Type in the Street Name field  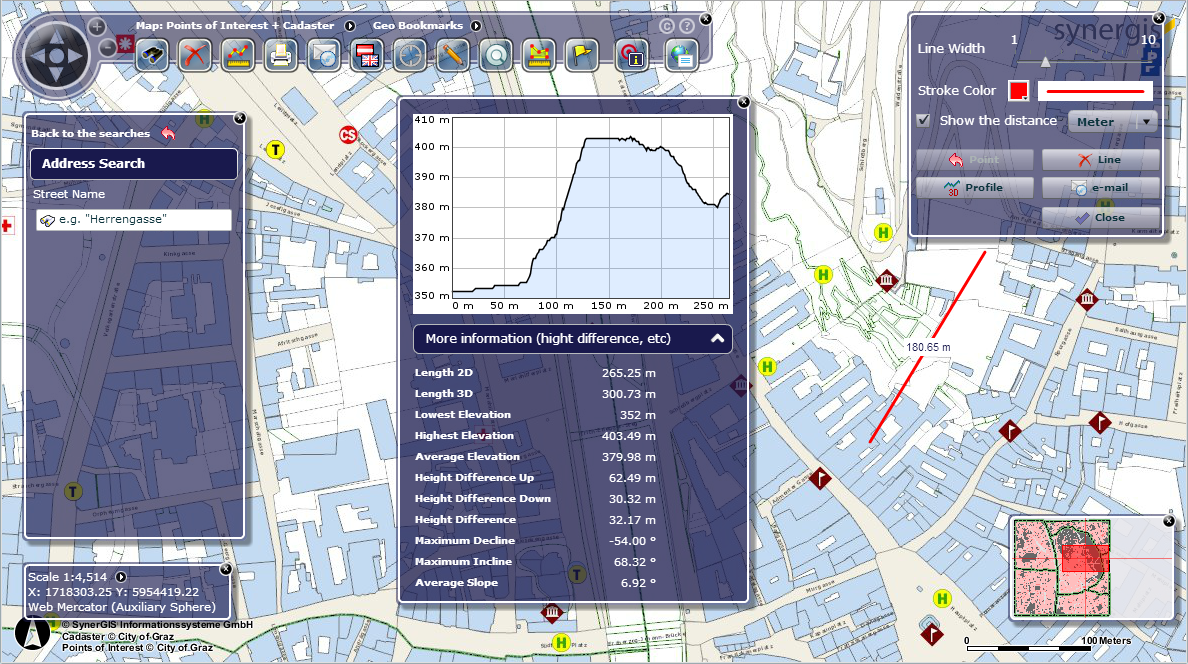[133, 220]
